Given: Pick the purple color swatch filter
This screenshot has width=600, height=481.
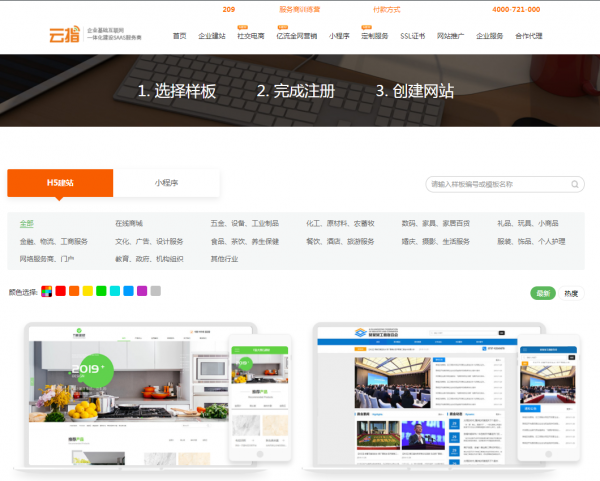Looking at the screenshot, I should tap(142, 291).
